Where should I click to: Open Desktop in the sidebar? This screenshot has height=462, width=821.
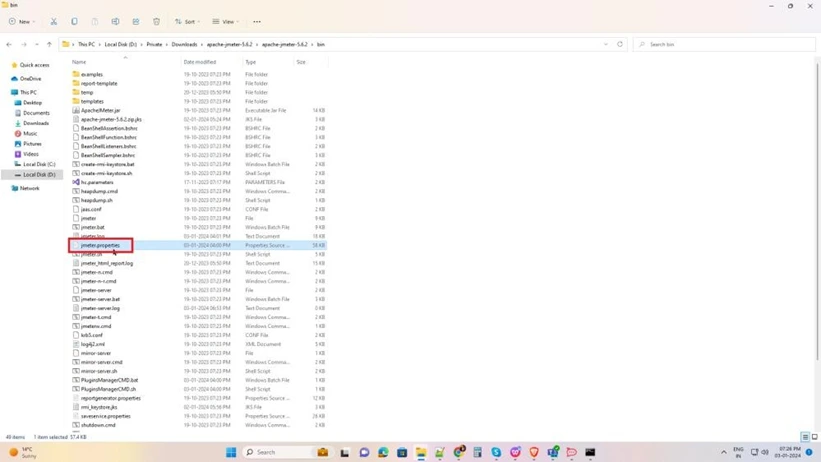pyautogui.click(x=28, y=103)
